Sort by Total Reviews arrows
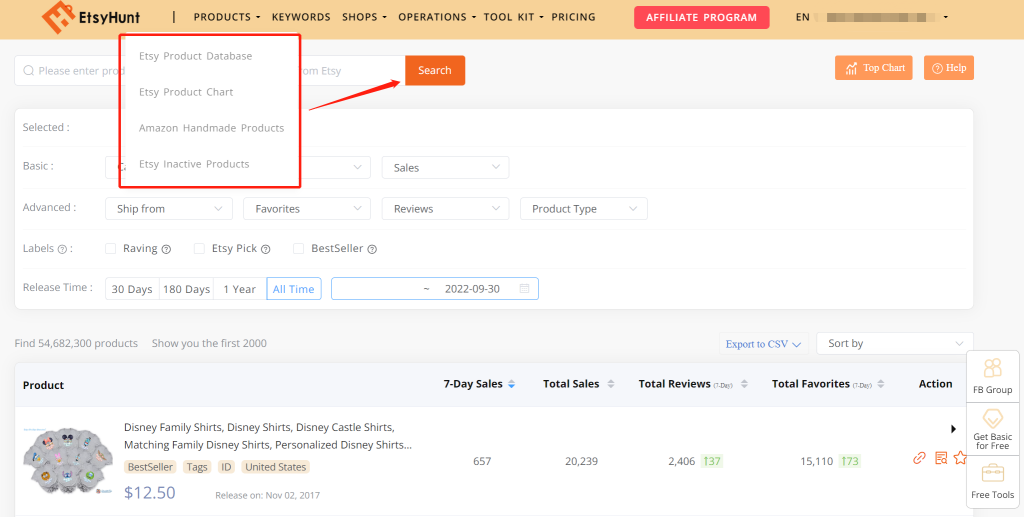 pos(744,384)
